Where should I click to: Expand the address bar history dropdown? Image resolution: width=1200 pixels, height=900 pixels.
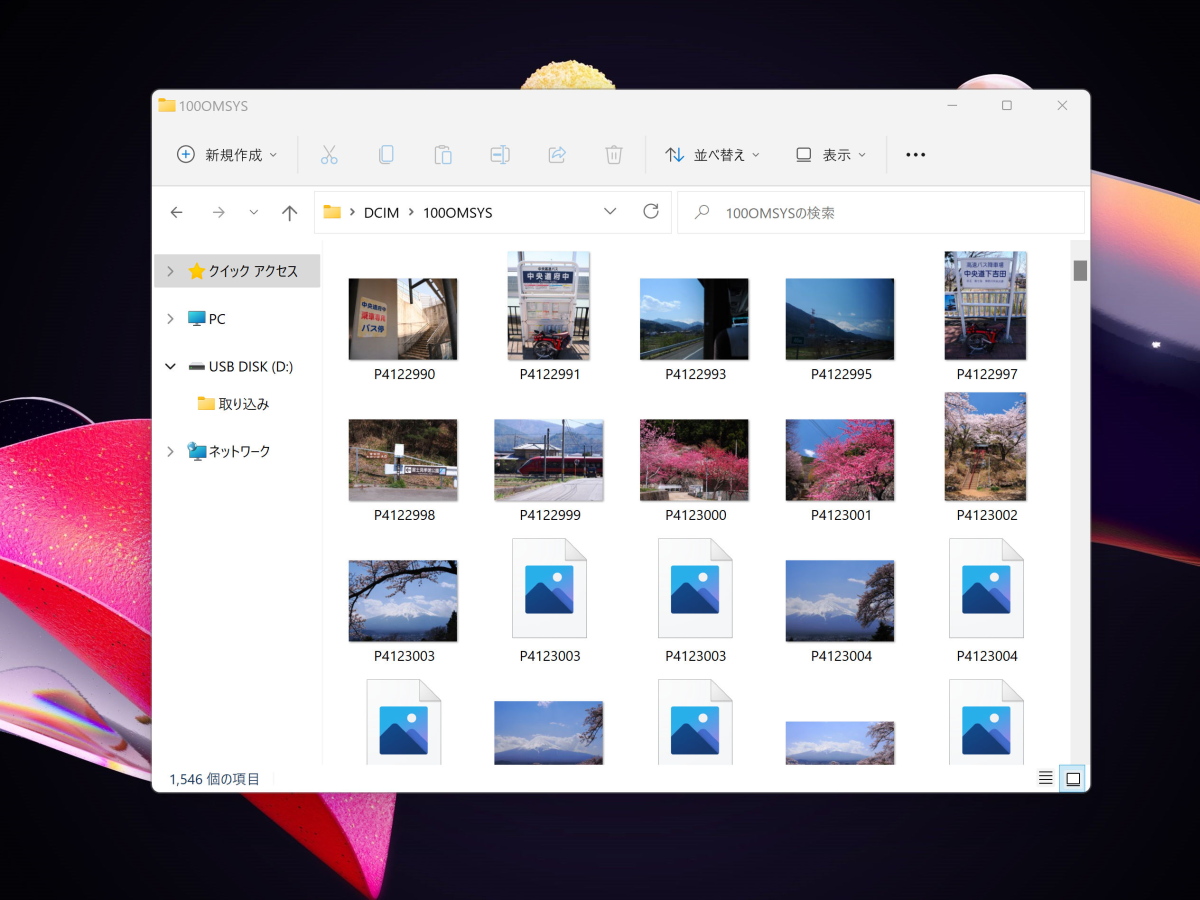(x=610, y=212)
